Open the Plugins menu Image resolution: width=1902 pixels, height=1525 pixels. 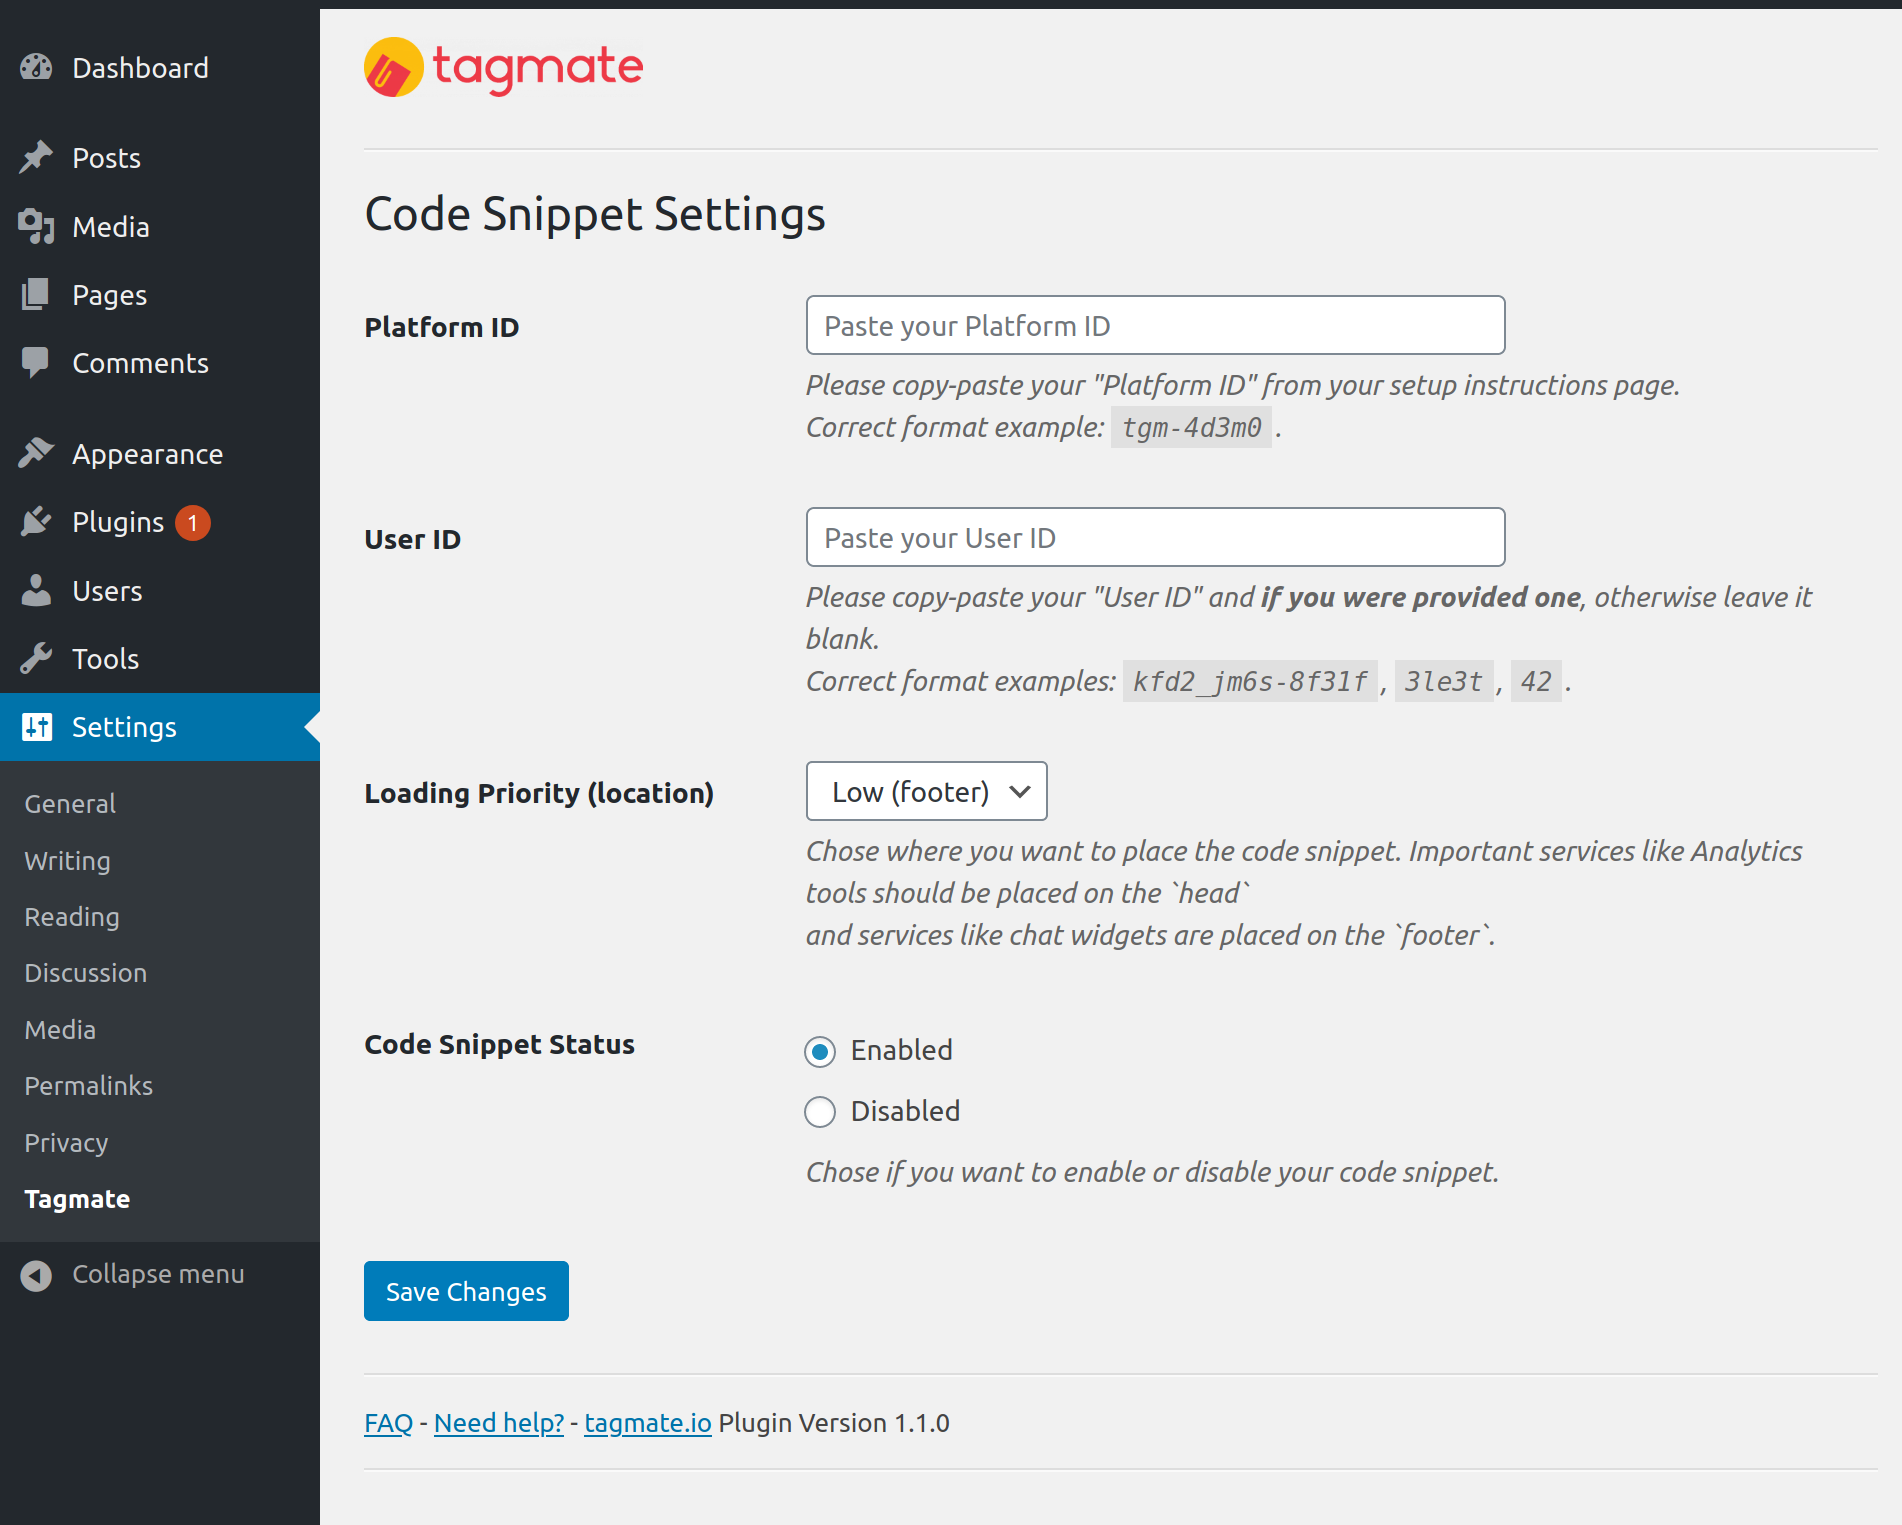(x=160, y=522)
